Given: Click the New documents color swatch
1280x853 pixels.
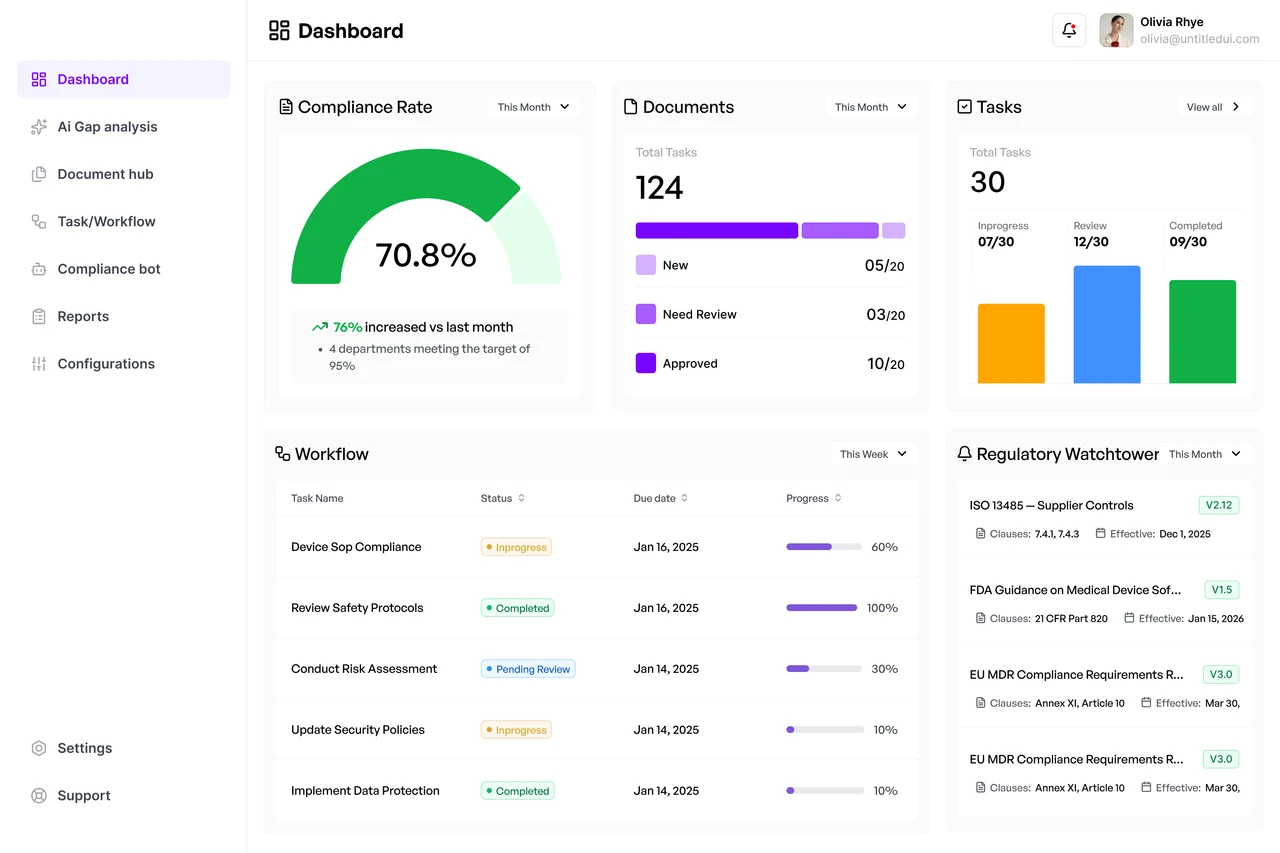Looking at the screenshot, I should [646, 265].
